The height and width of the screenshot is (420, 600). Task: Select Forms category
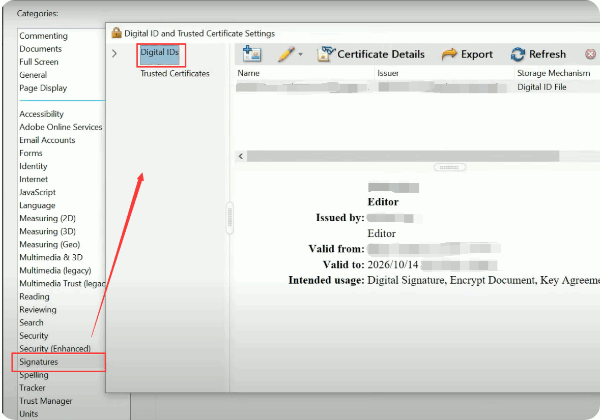pos(31,153)
